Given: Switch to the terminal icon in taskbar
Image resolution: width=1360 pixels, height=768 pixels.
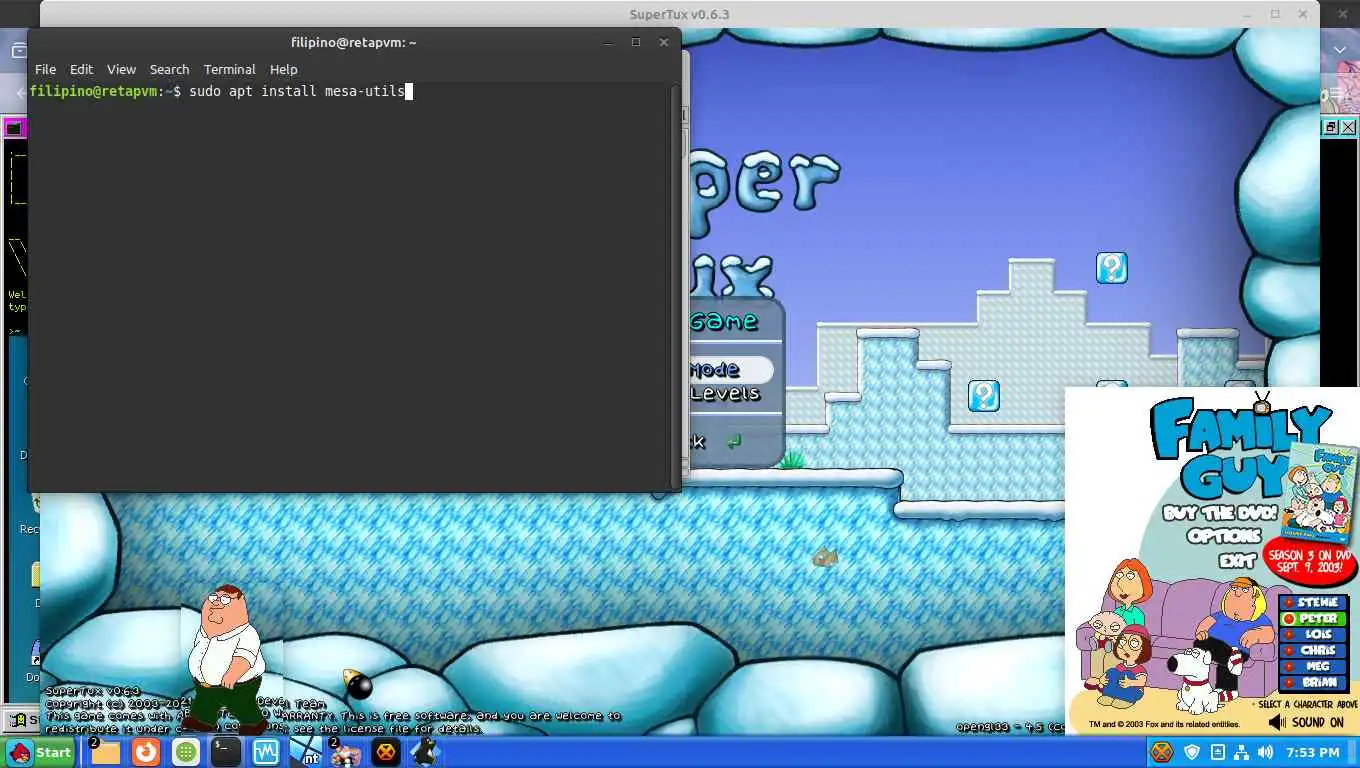Looking at the screenshot, I should [x=225, y=752].
